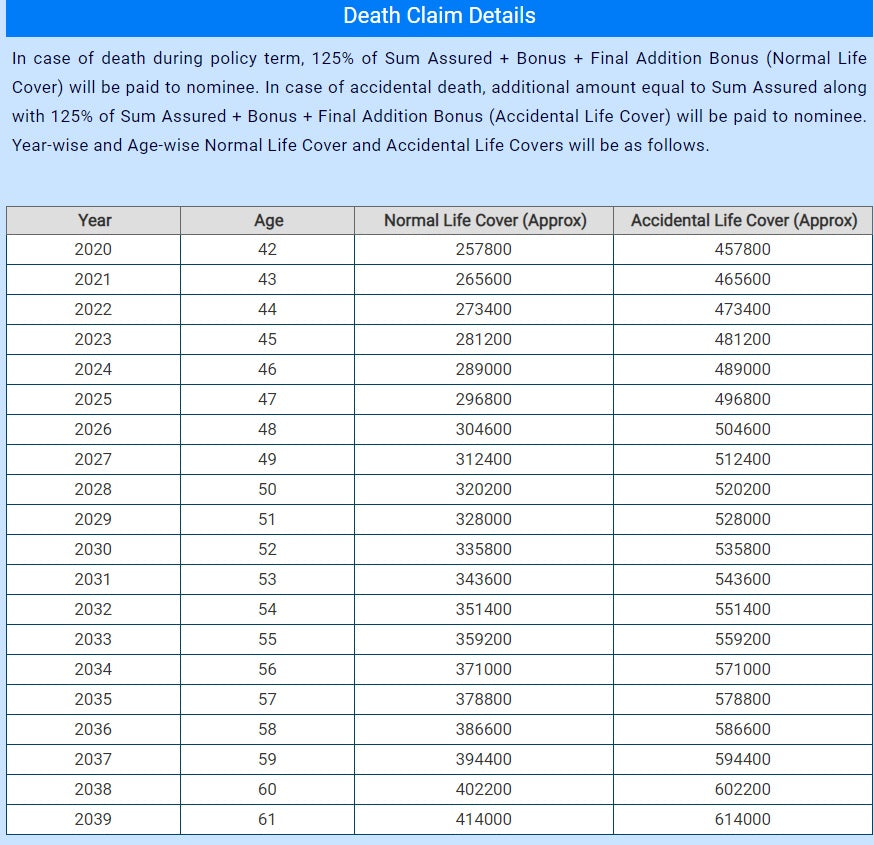The image size is (874, 845).
Task: Click normal life cover value 414000
Action: coord(484,820)
